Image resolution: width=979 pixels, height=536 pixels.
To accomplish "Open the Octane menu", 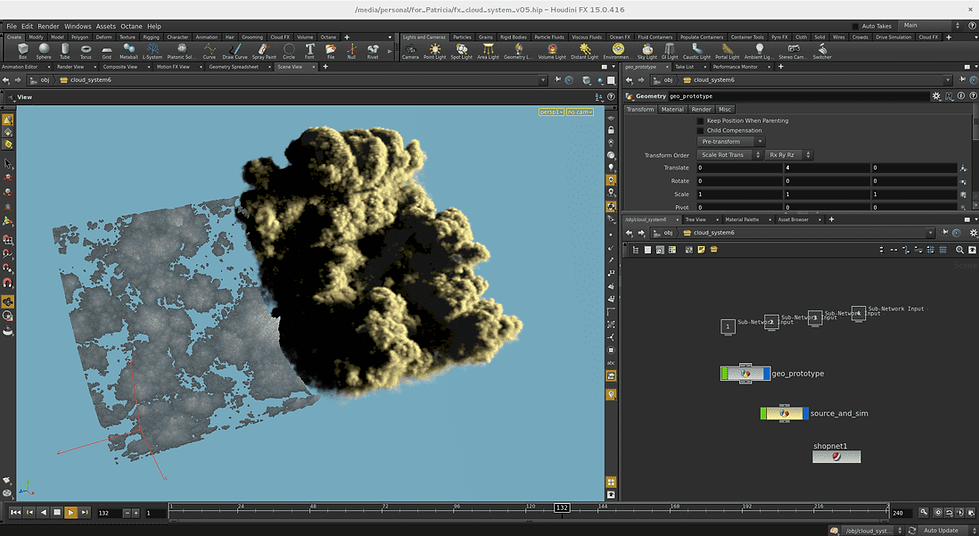I will click(x=131, y=26).
